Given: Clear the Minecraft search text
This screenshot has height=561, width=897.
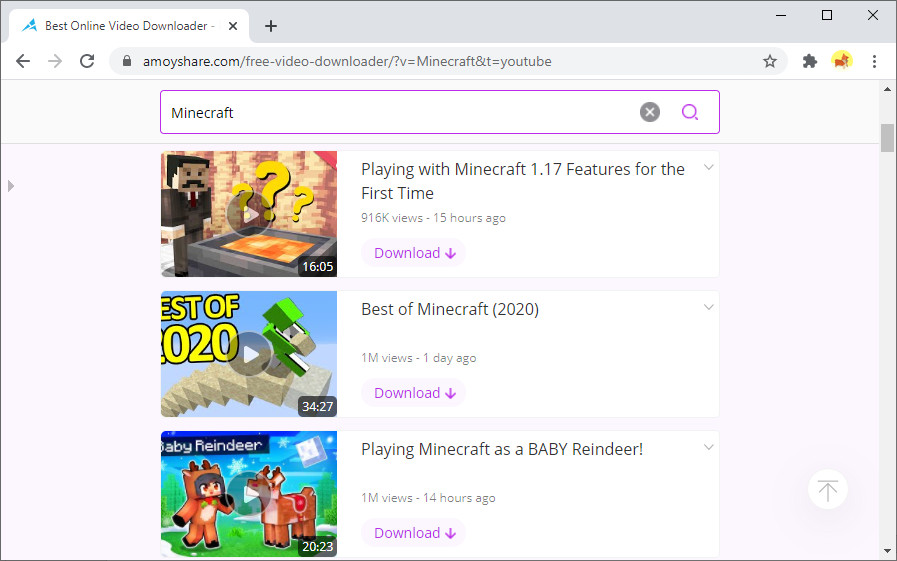Looking at the screenshot, I should pyautogui.click(x=650, y=112).
